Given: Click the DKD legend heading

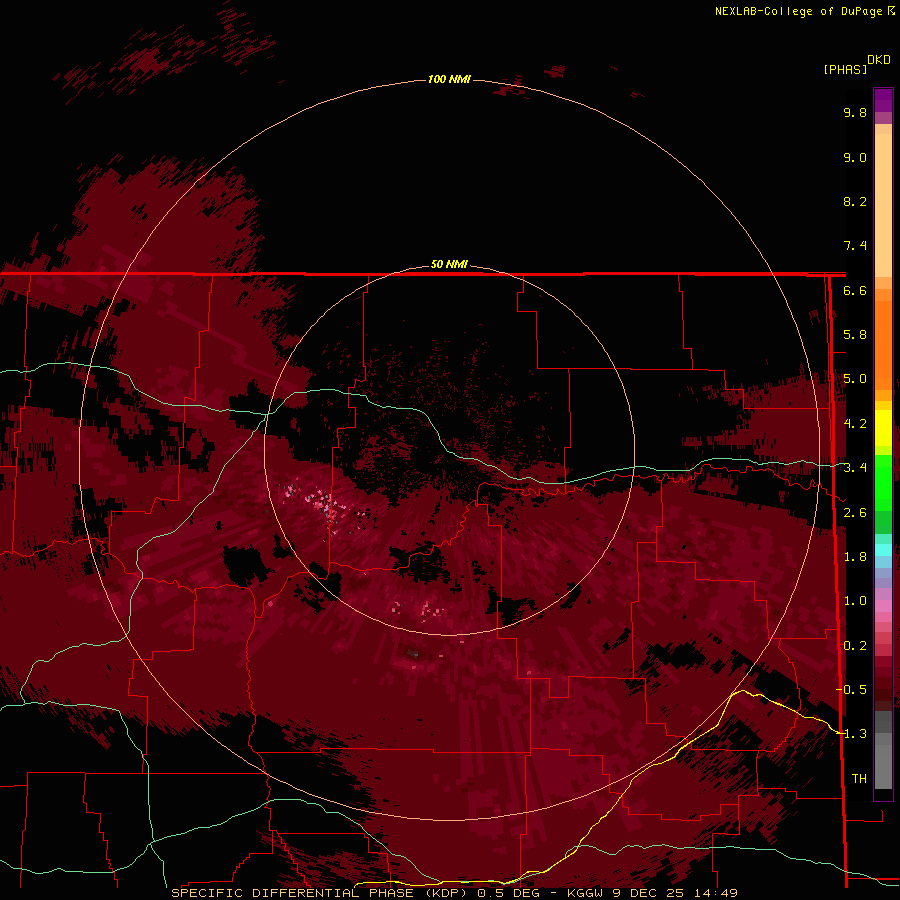Looking at the screenshot, I should point(879,60).
